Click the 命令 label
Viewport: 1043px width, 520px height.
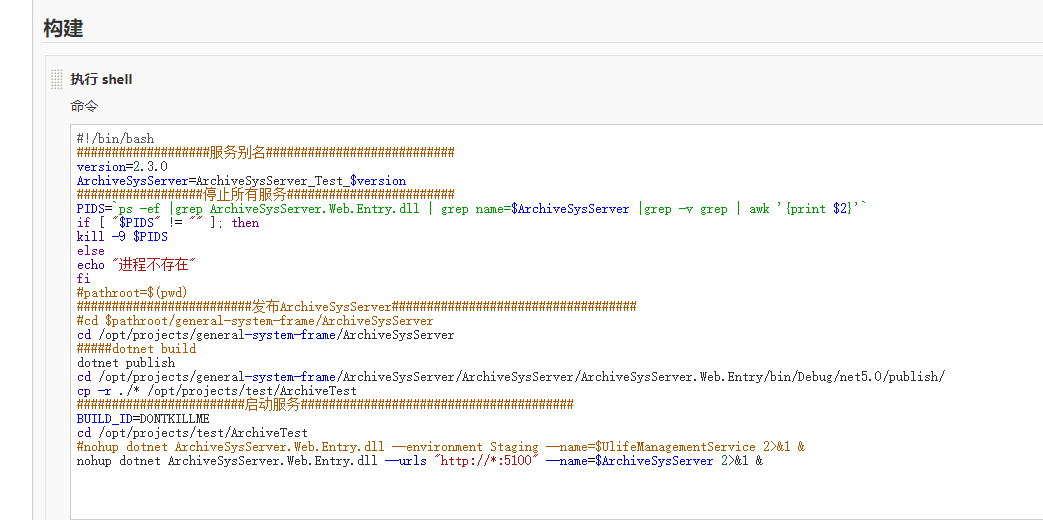[x=84, y=106]
